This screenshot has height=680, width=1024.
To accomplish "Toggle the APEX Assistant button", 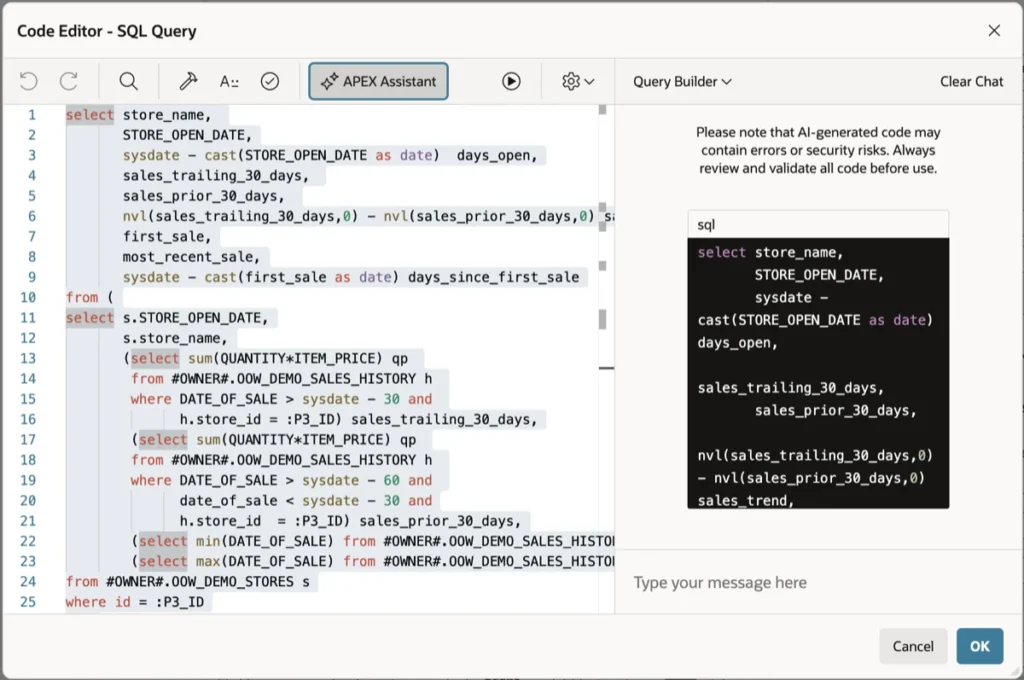I will tap(378, 81).
